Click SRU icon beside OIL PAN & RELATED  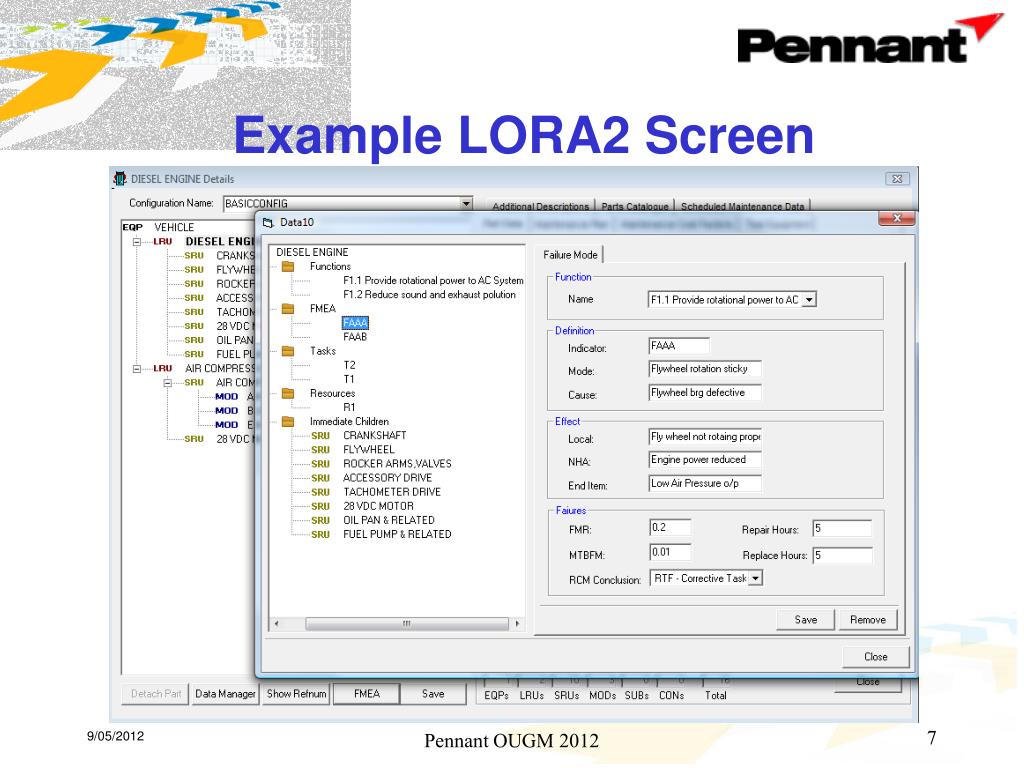[320, 520]
